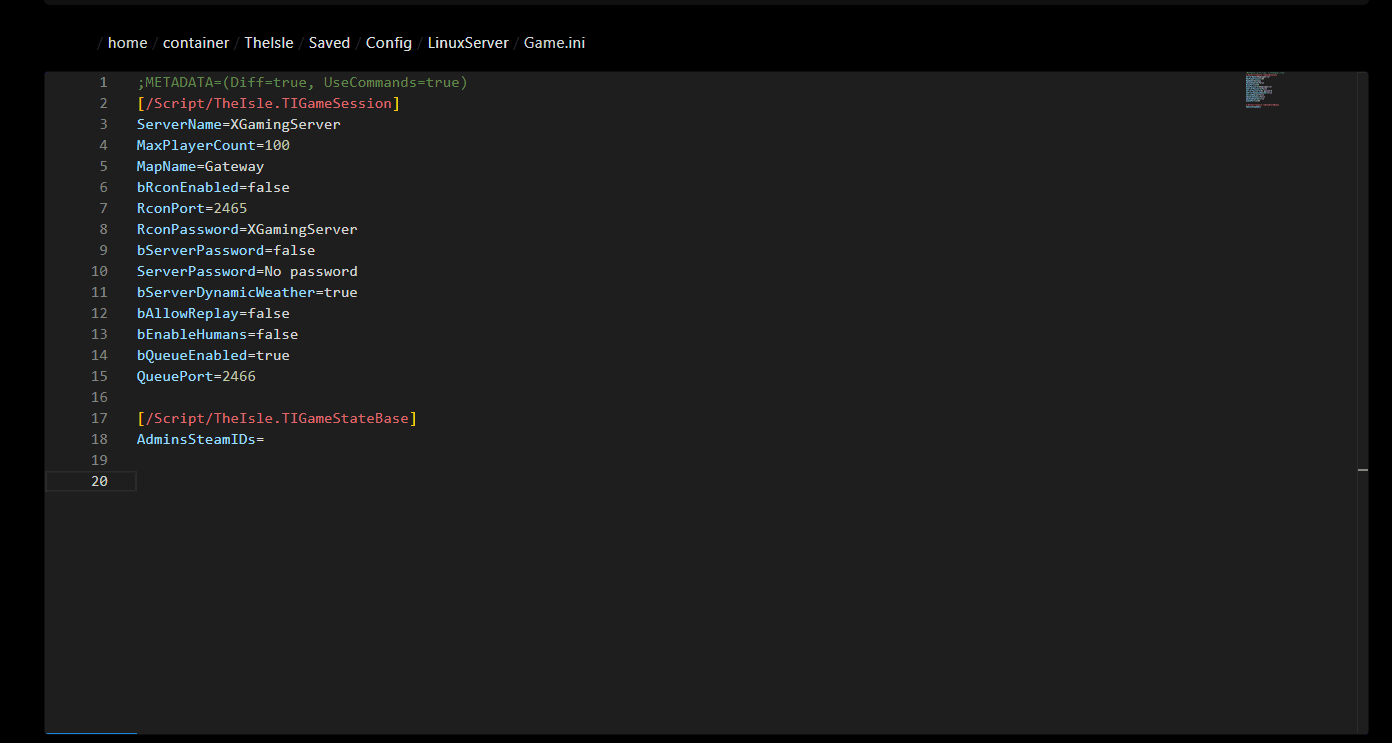This screenshot has width=1392, height=743.
Task: Open the TheIsle folder breadcrumb
Action: [x=268, y=42]
